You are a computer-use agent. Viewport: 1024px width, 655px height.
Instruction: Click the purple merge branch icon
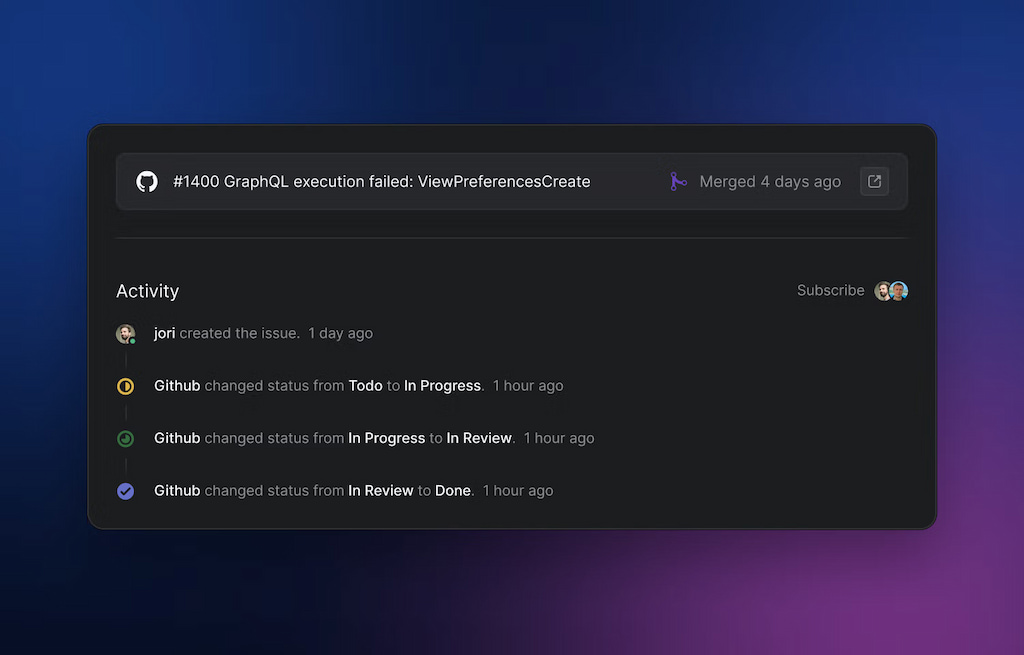pyautogui.click(x=678, y=182)
